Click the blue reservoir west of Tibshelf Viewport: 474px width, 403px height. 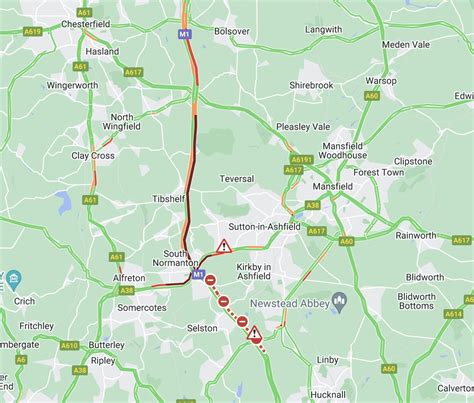coord(65,202)
